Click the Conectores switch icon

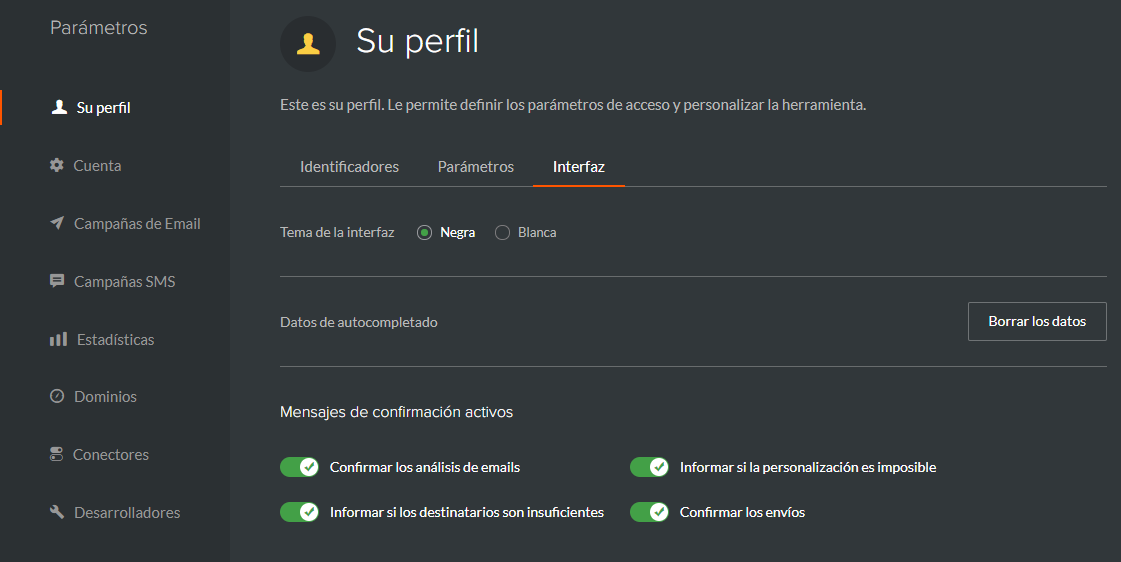(56, 454)
